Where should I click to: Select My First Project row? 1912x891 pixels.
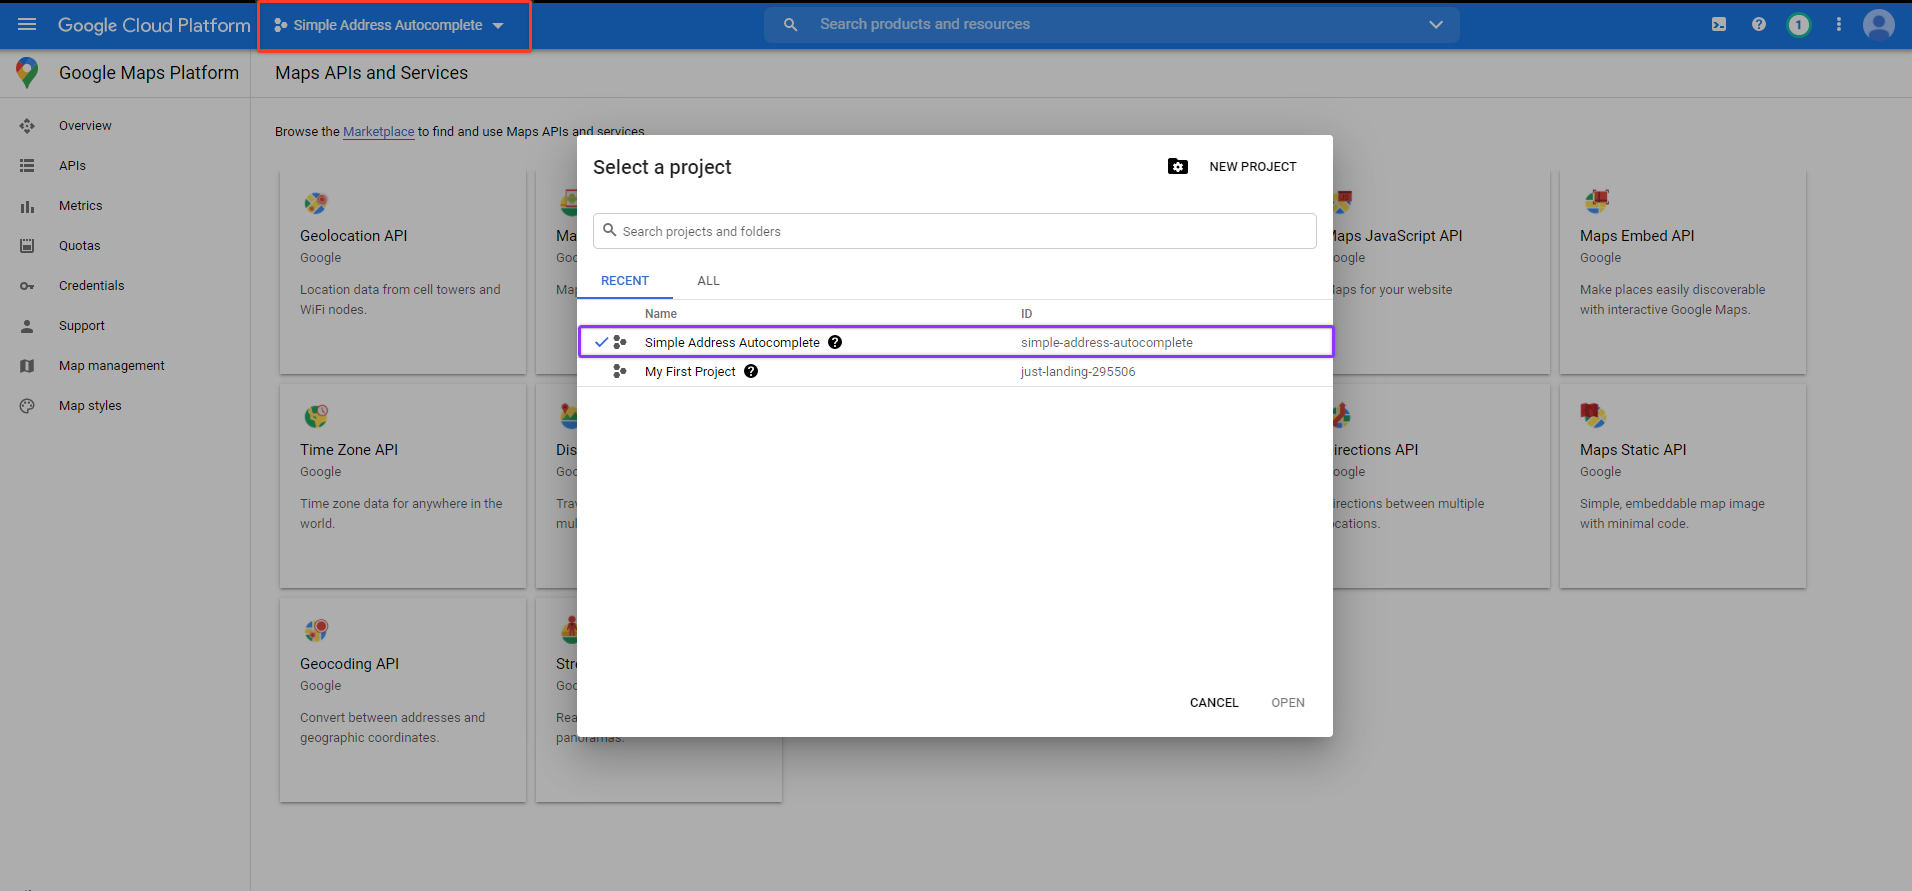click(955, 372)
